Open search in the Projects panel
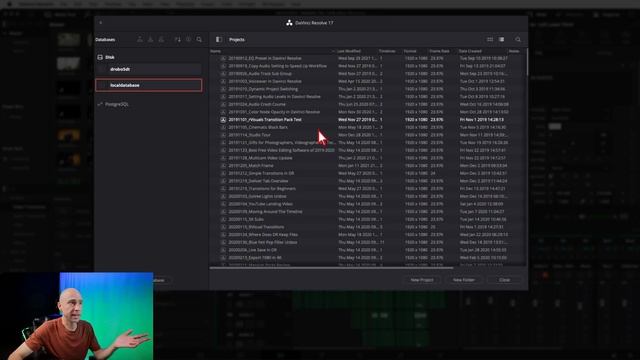The height and width of the screenshot is (360, 640). (518, 40)
